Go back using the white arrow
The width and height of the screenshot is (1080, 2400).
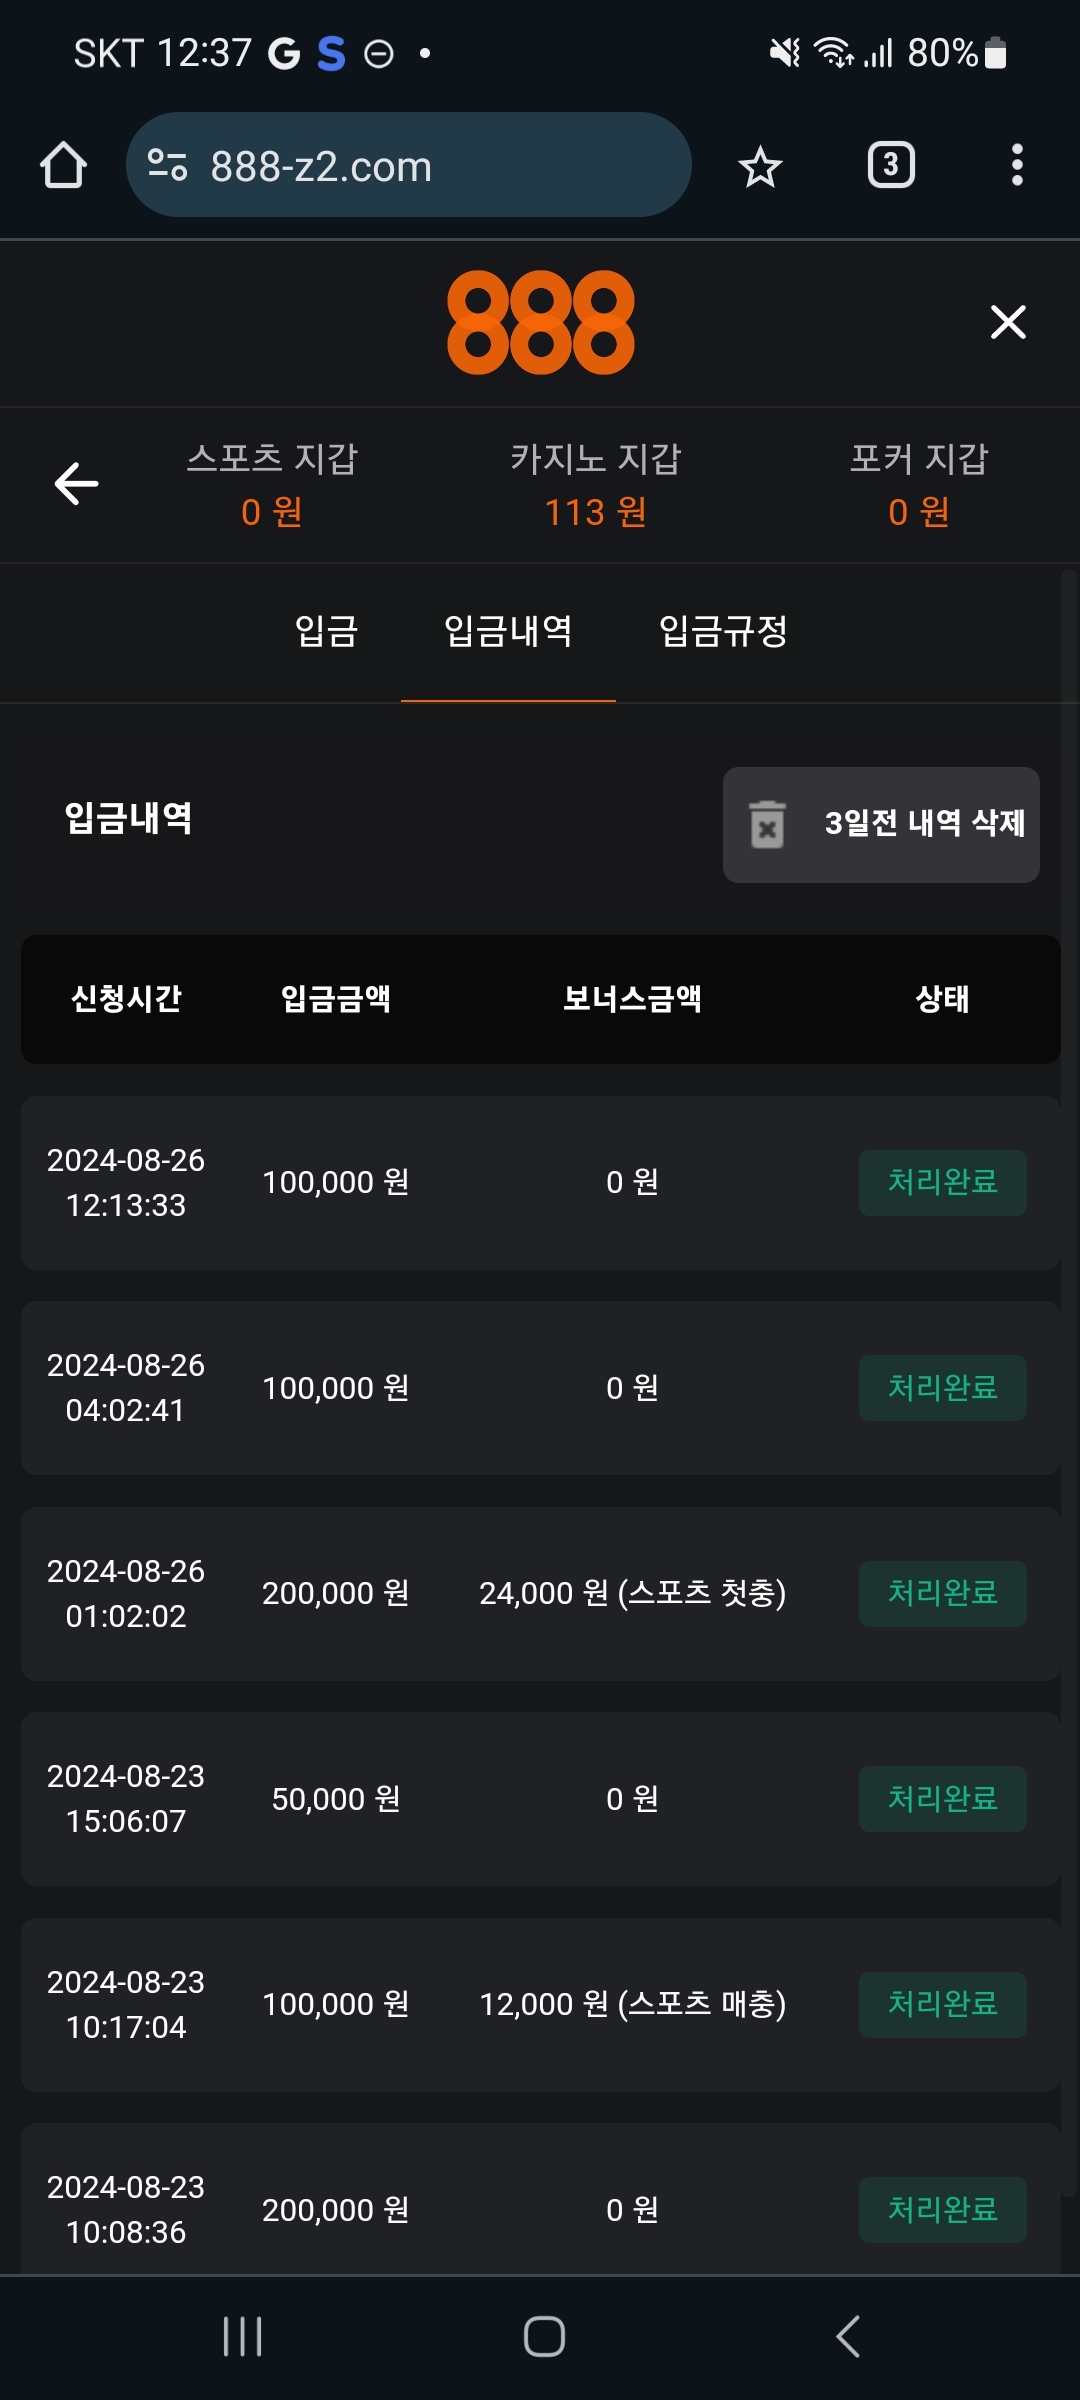click(x=76, y=484)
